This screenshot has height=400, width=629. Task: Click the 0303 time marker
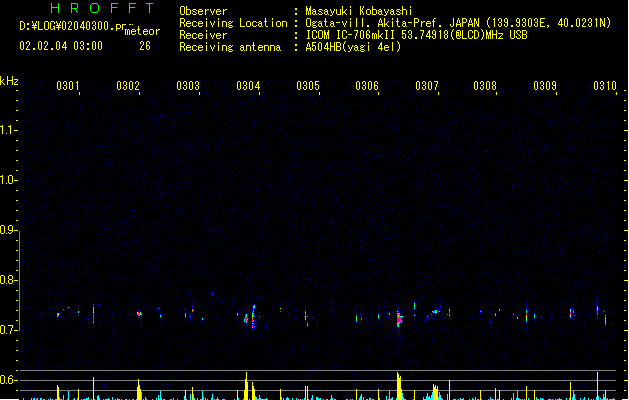click(188, 86)
